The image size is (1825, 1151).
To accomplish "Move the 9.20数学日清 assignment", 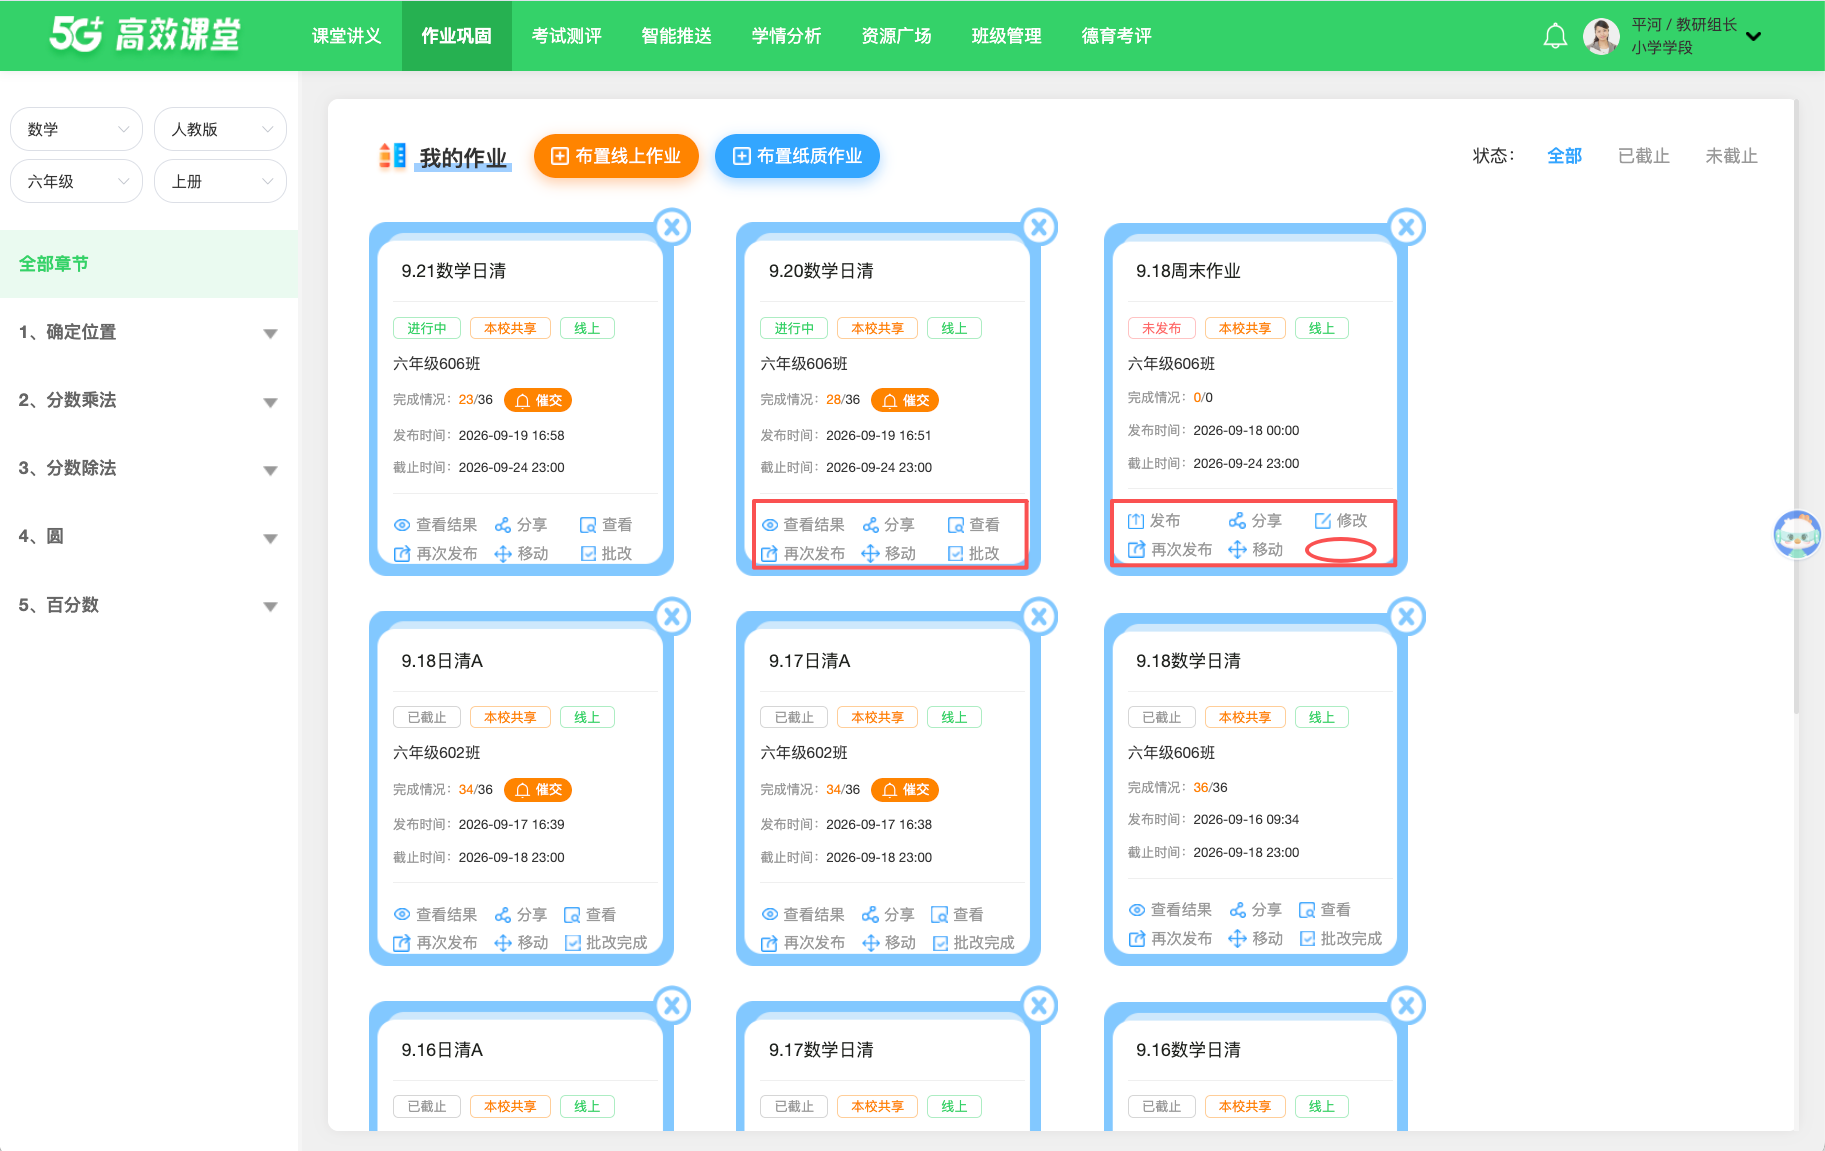I will 888,554.
